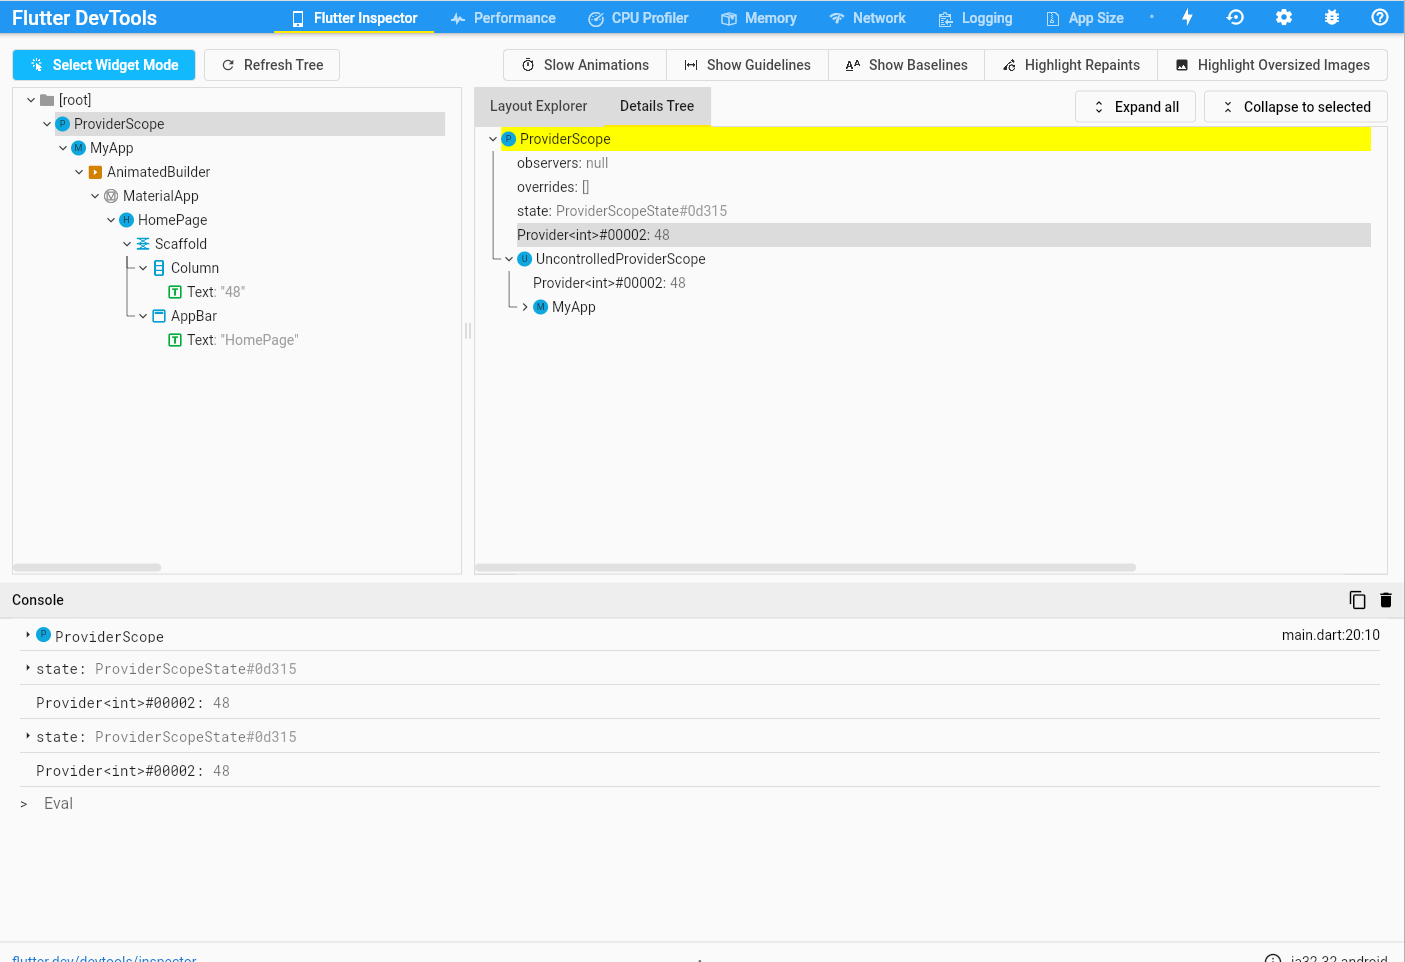Clear the console with the trash icon

pyautogui.click(x=1385, y=599)
